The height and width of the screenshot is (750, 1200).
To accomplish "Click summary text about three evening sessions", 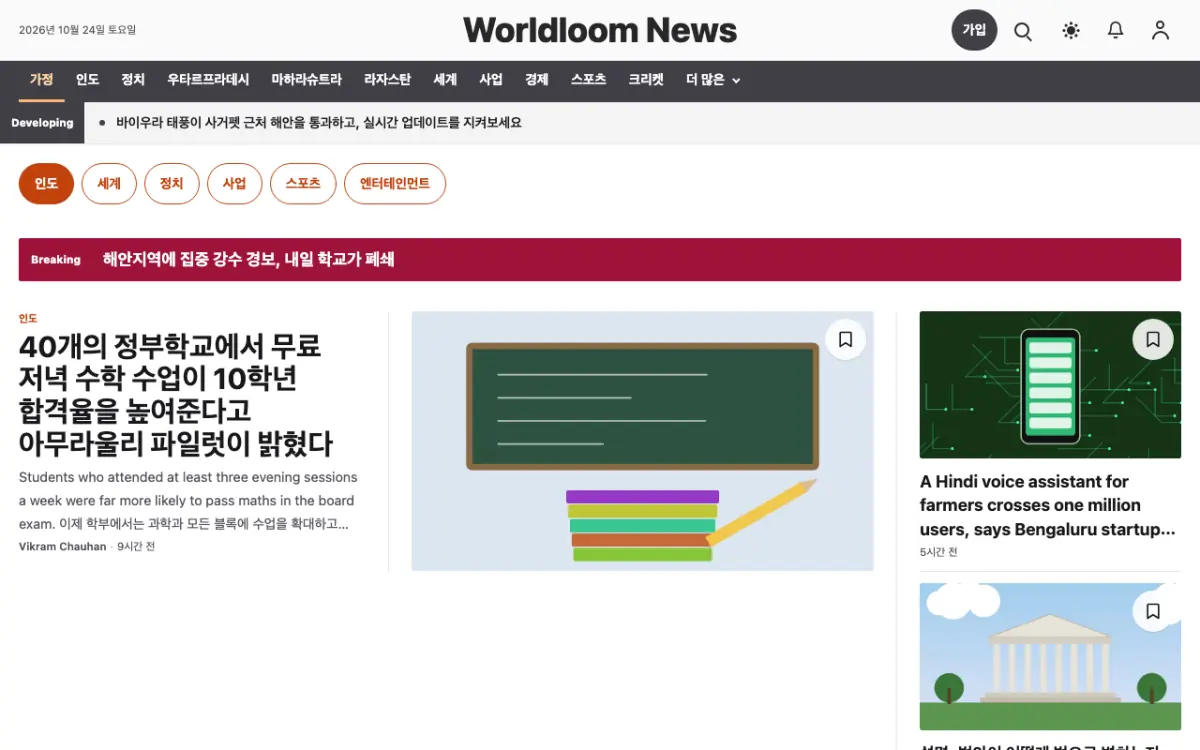I will [x=188, y=501].
